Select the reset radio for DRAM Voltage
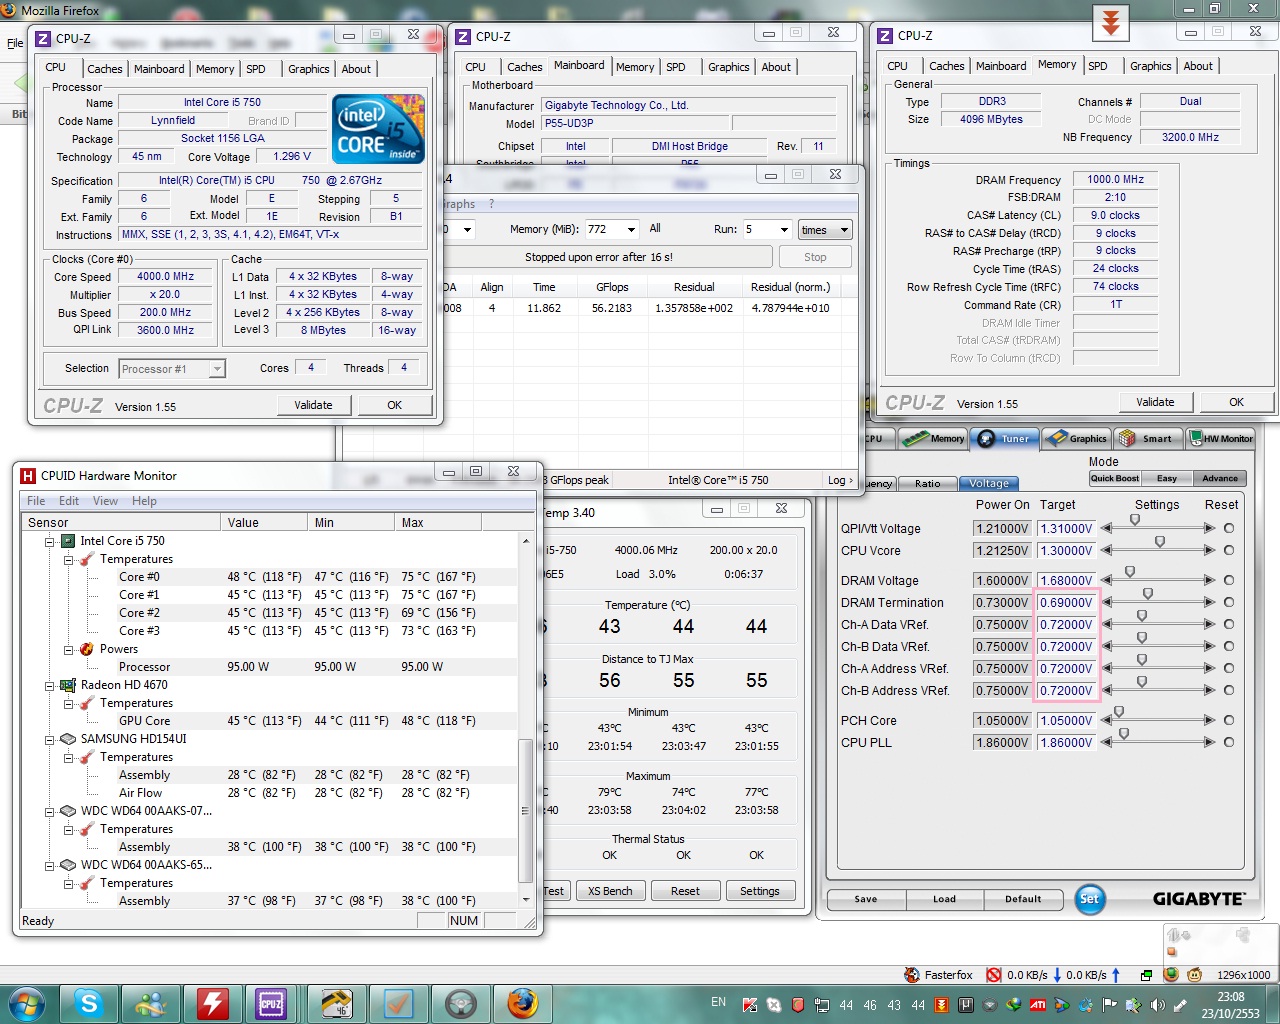1280x1024 pixels. [x=1228, y=580]
